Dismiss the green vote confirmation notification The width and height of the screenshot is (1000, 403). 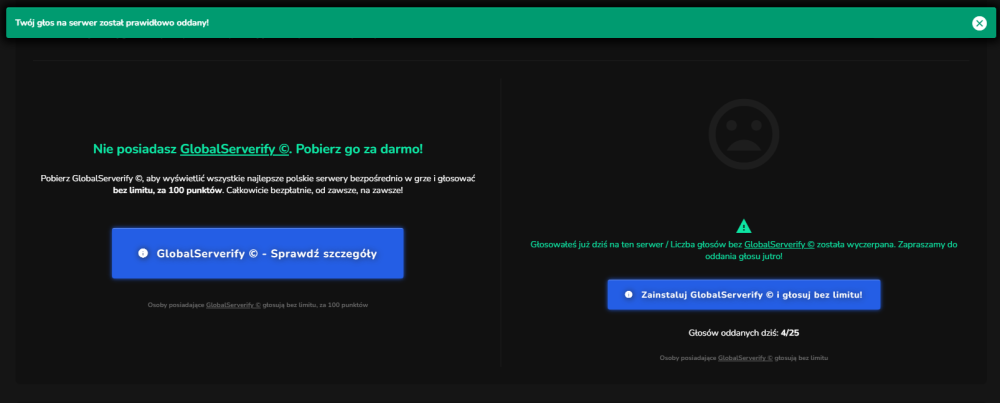979,23
